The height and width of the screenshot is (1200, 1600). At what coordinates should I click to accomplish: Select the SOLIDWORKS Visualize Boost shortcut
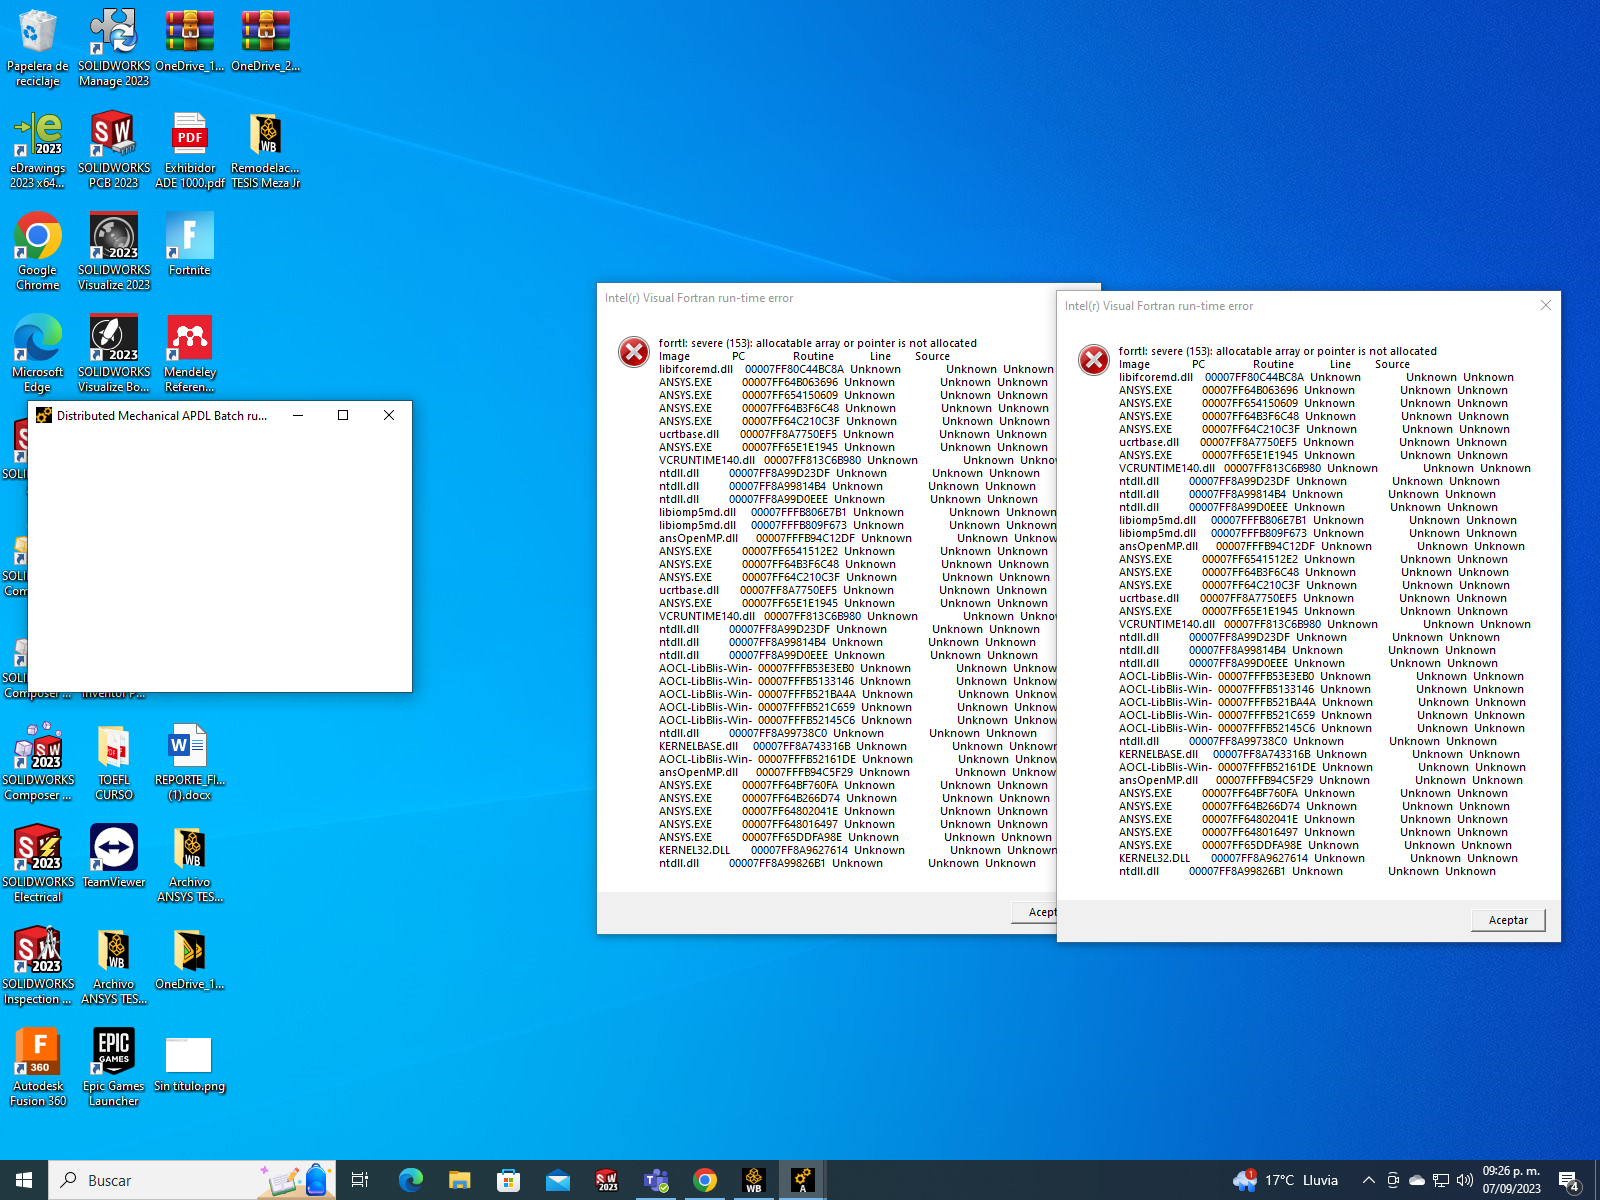(114, 353)
